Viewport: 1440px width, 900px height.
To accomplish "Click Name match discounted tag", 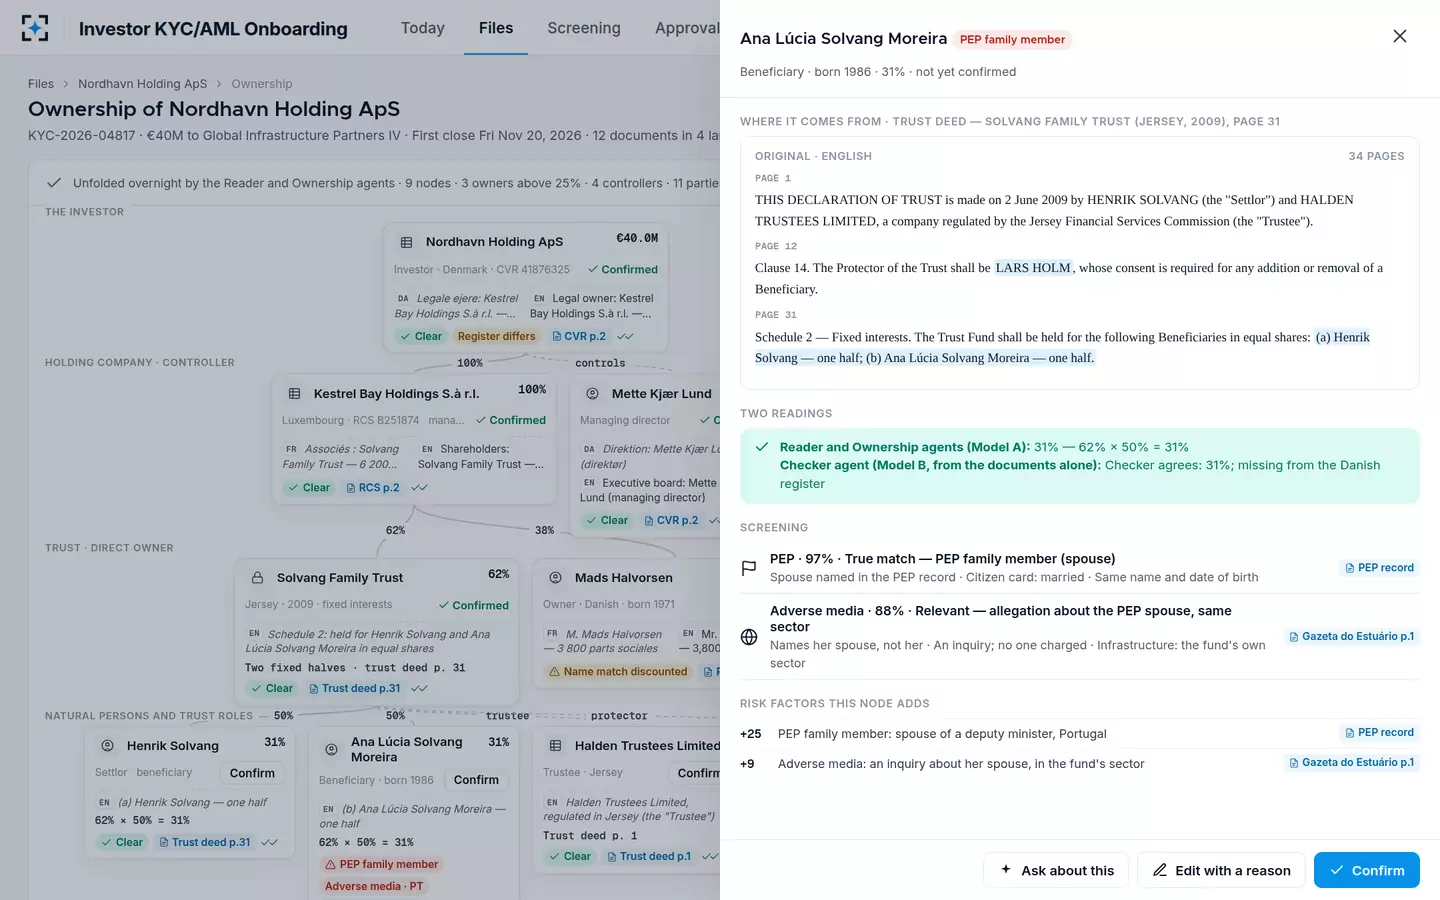I will click(x=618, y=672).
